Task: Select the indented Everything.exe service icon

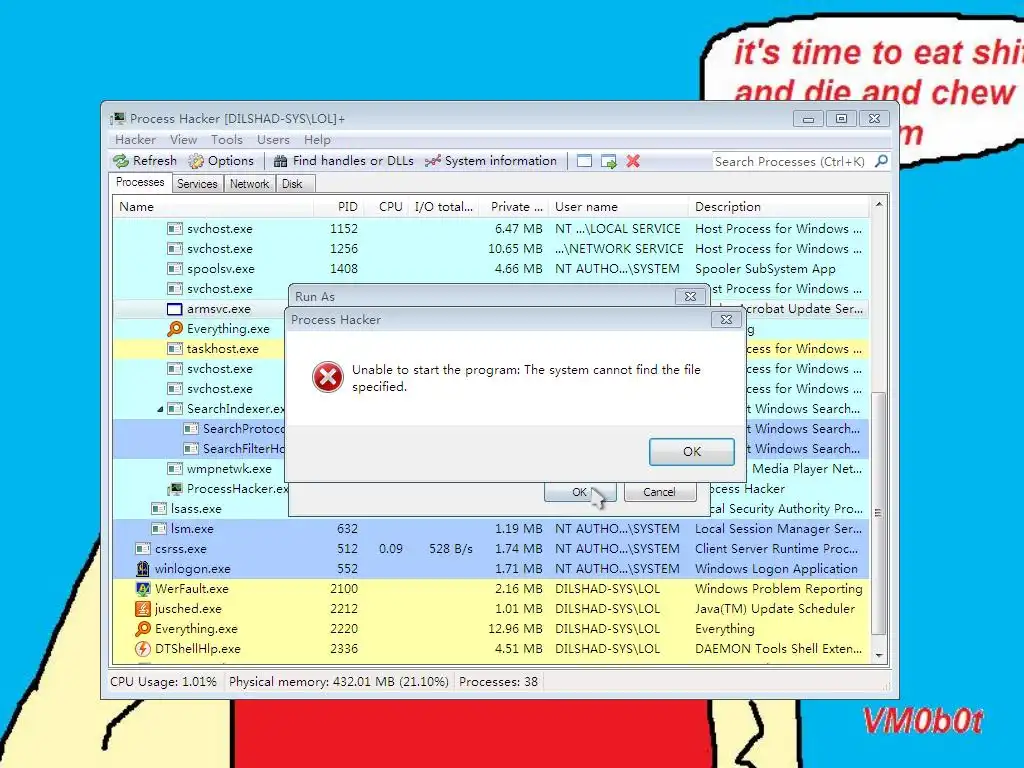Action: [174, 328]
